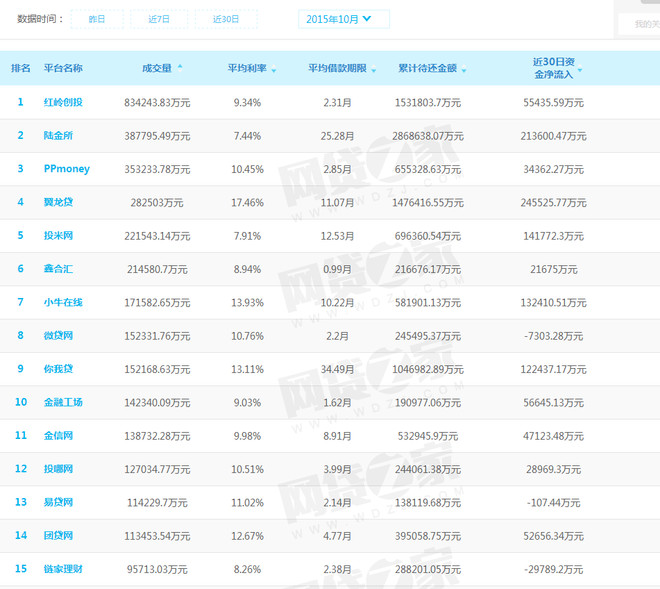
Task: Open the 你我贷 platform link
Action: pyautogui.click(x=59, y=369)
